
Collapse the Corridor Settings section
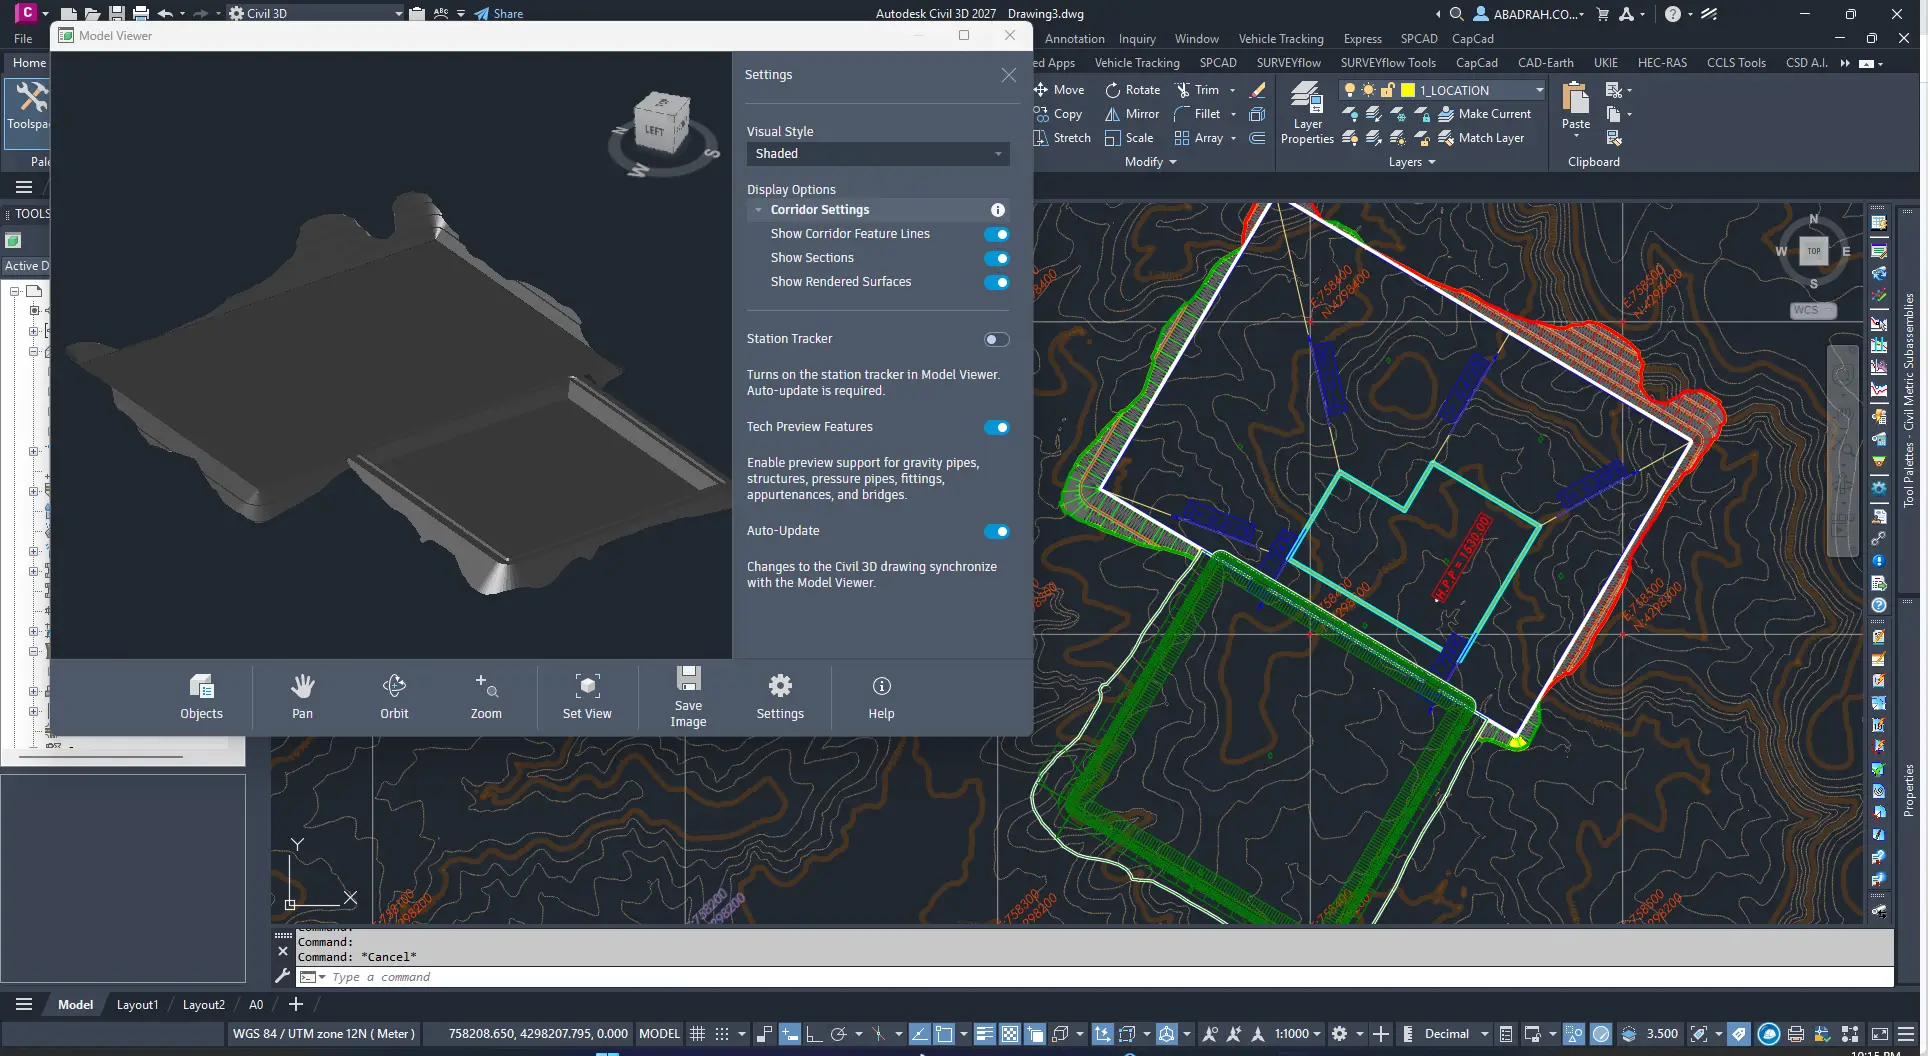759,210
